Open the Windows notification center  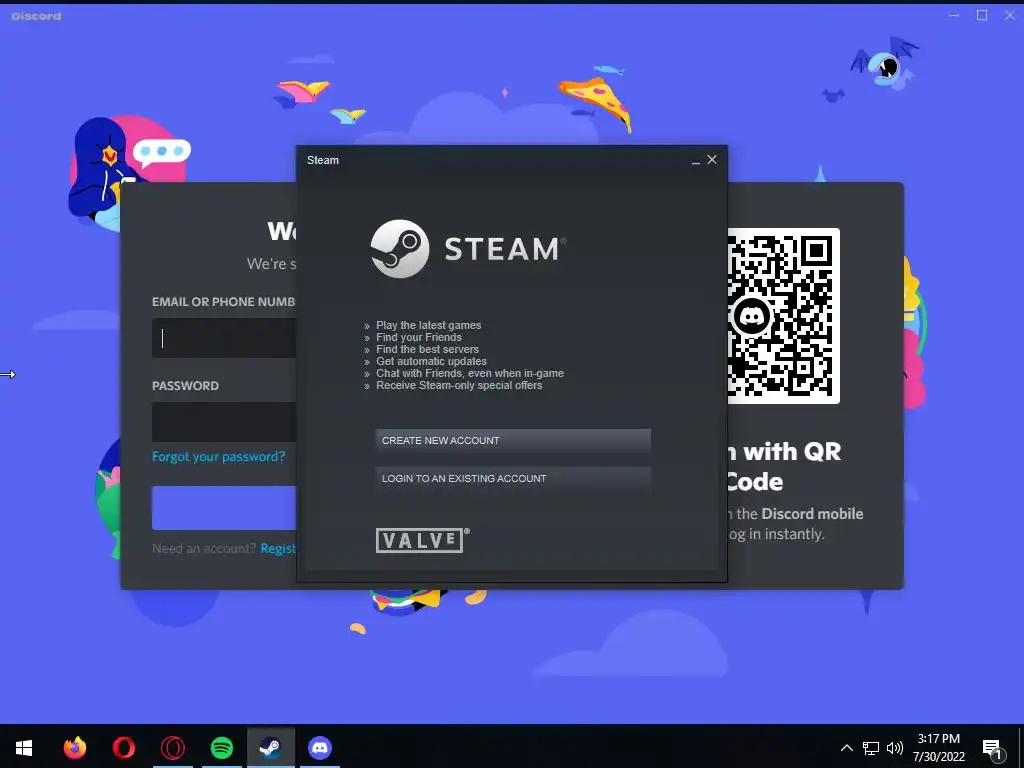pyautogui.click(x=993, y=748)
